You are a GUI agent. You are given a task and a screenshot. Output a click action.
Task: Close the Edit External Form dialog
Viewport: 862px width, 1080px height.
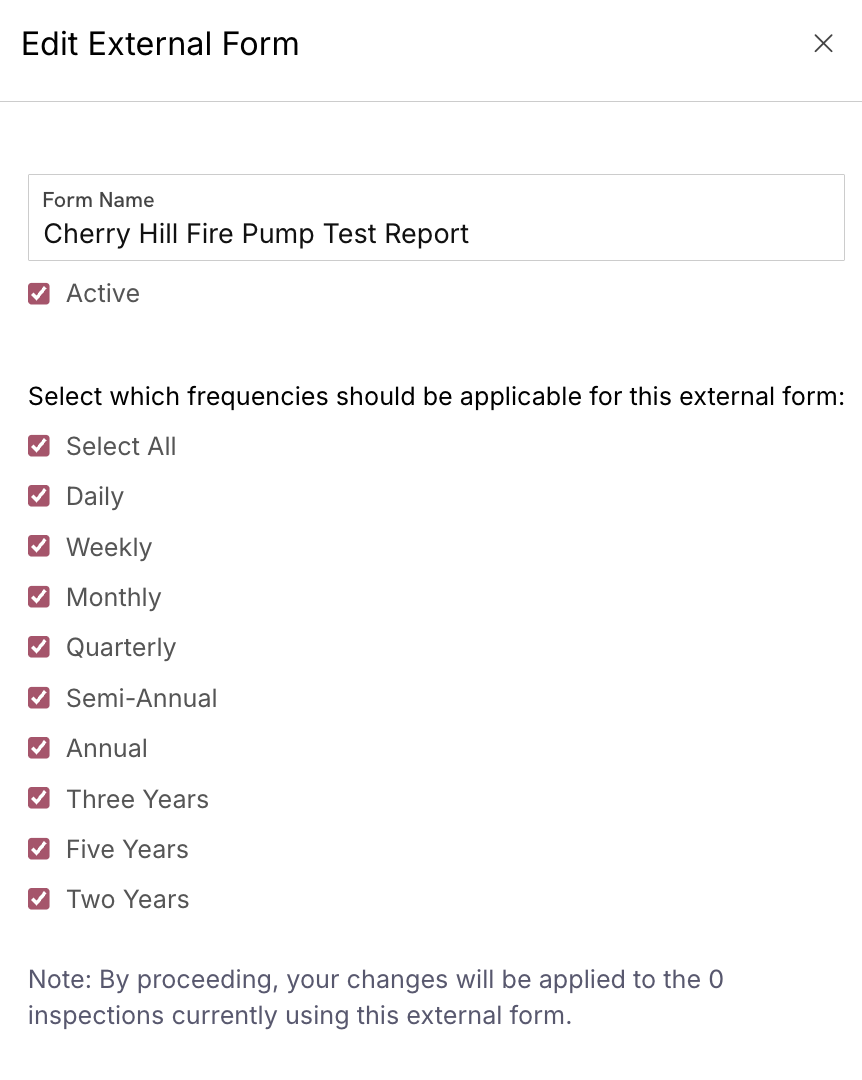click(823, 44)
